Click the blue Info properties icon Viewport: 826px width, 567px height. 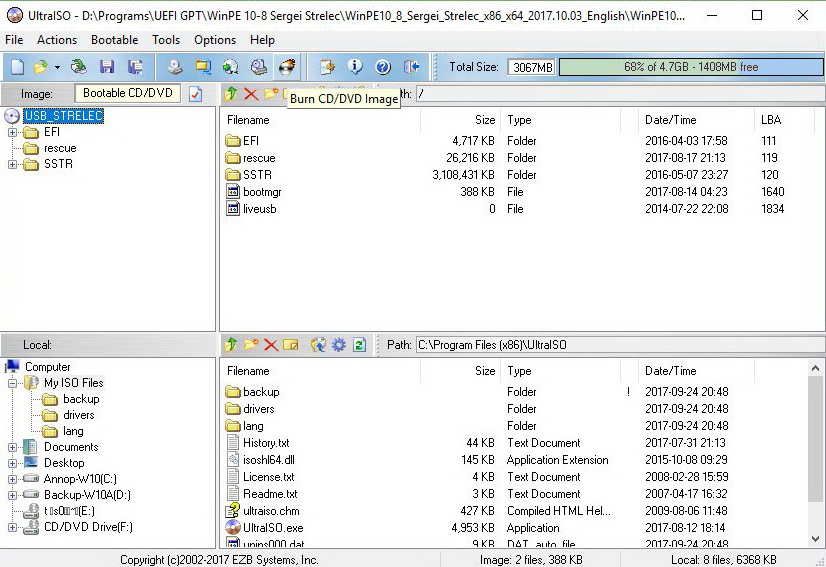click(x=355, y=67)
